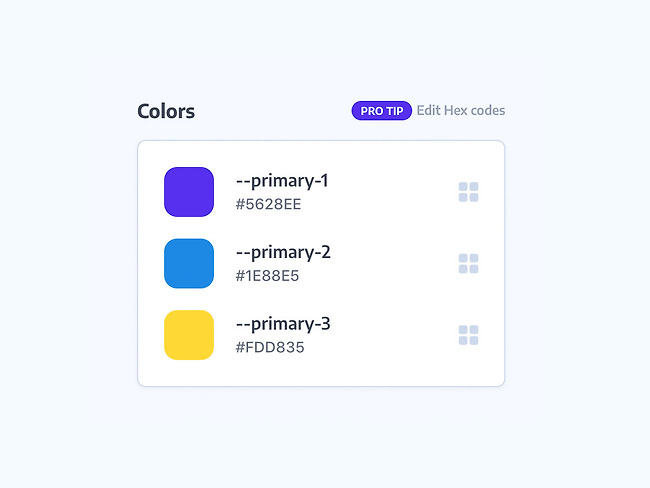Click the Colors section heading
650x488 pixels.
point(166,111)
